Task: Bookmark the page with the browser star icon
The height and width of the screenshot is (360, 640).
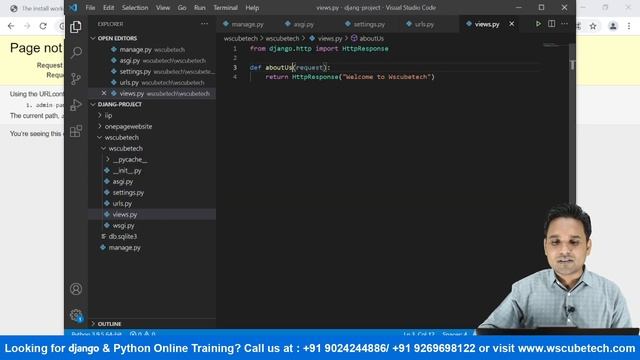Action: click(593, 26)
